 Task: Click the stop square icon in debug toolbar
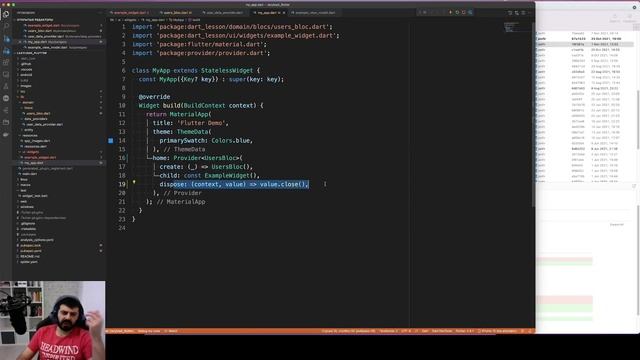[464, 12]
